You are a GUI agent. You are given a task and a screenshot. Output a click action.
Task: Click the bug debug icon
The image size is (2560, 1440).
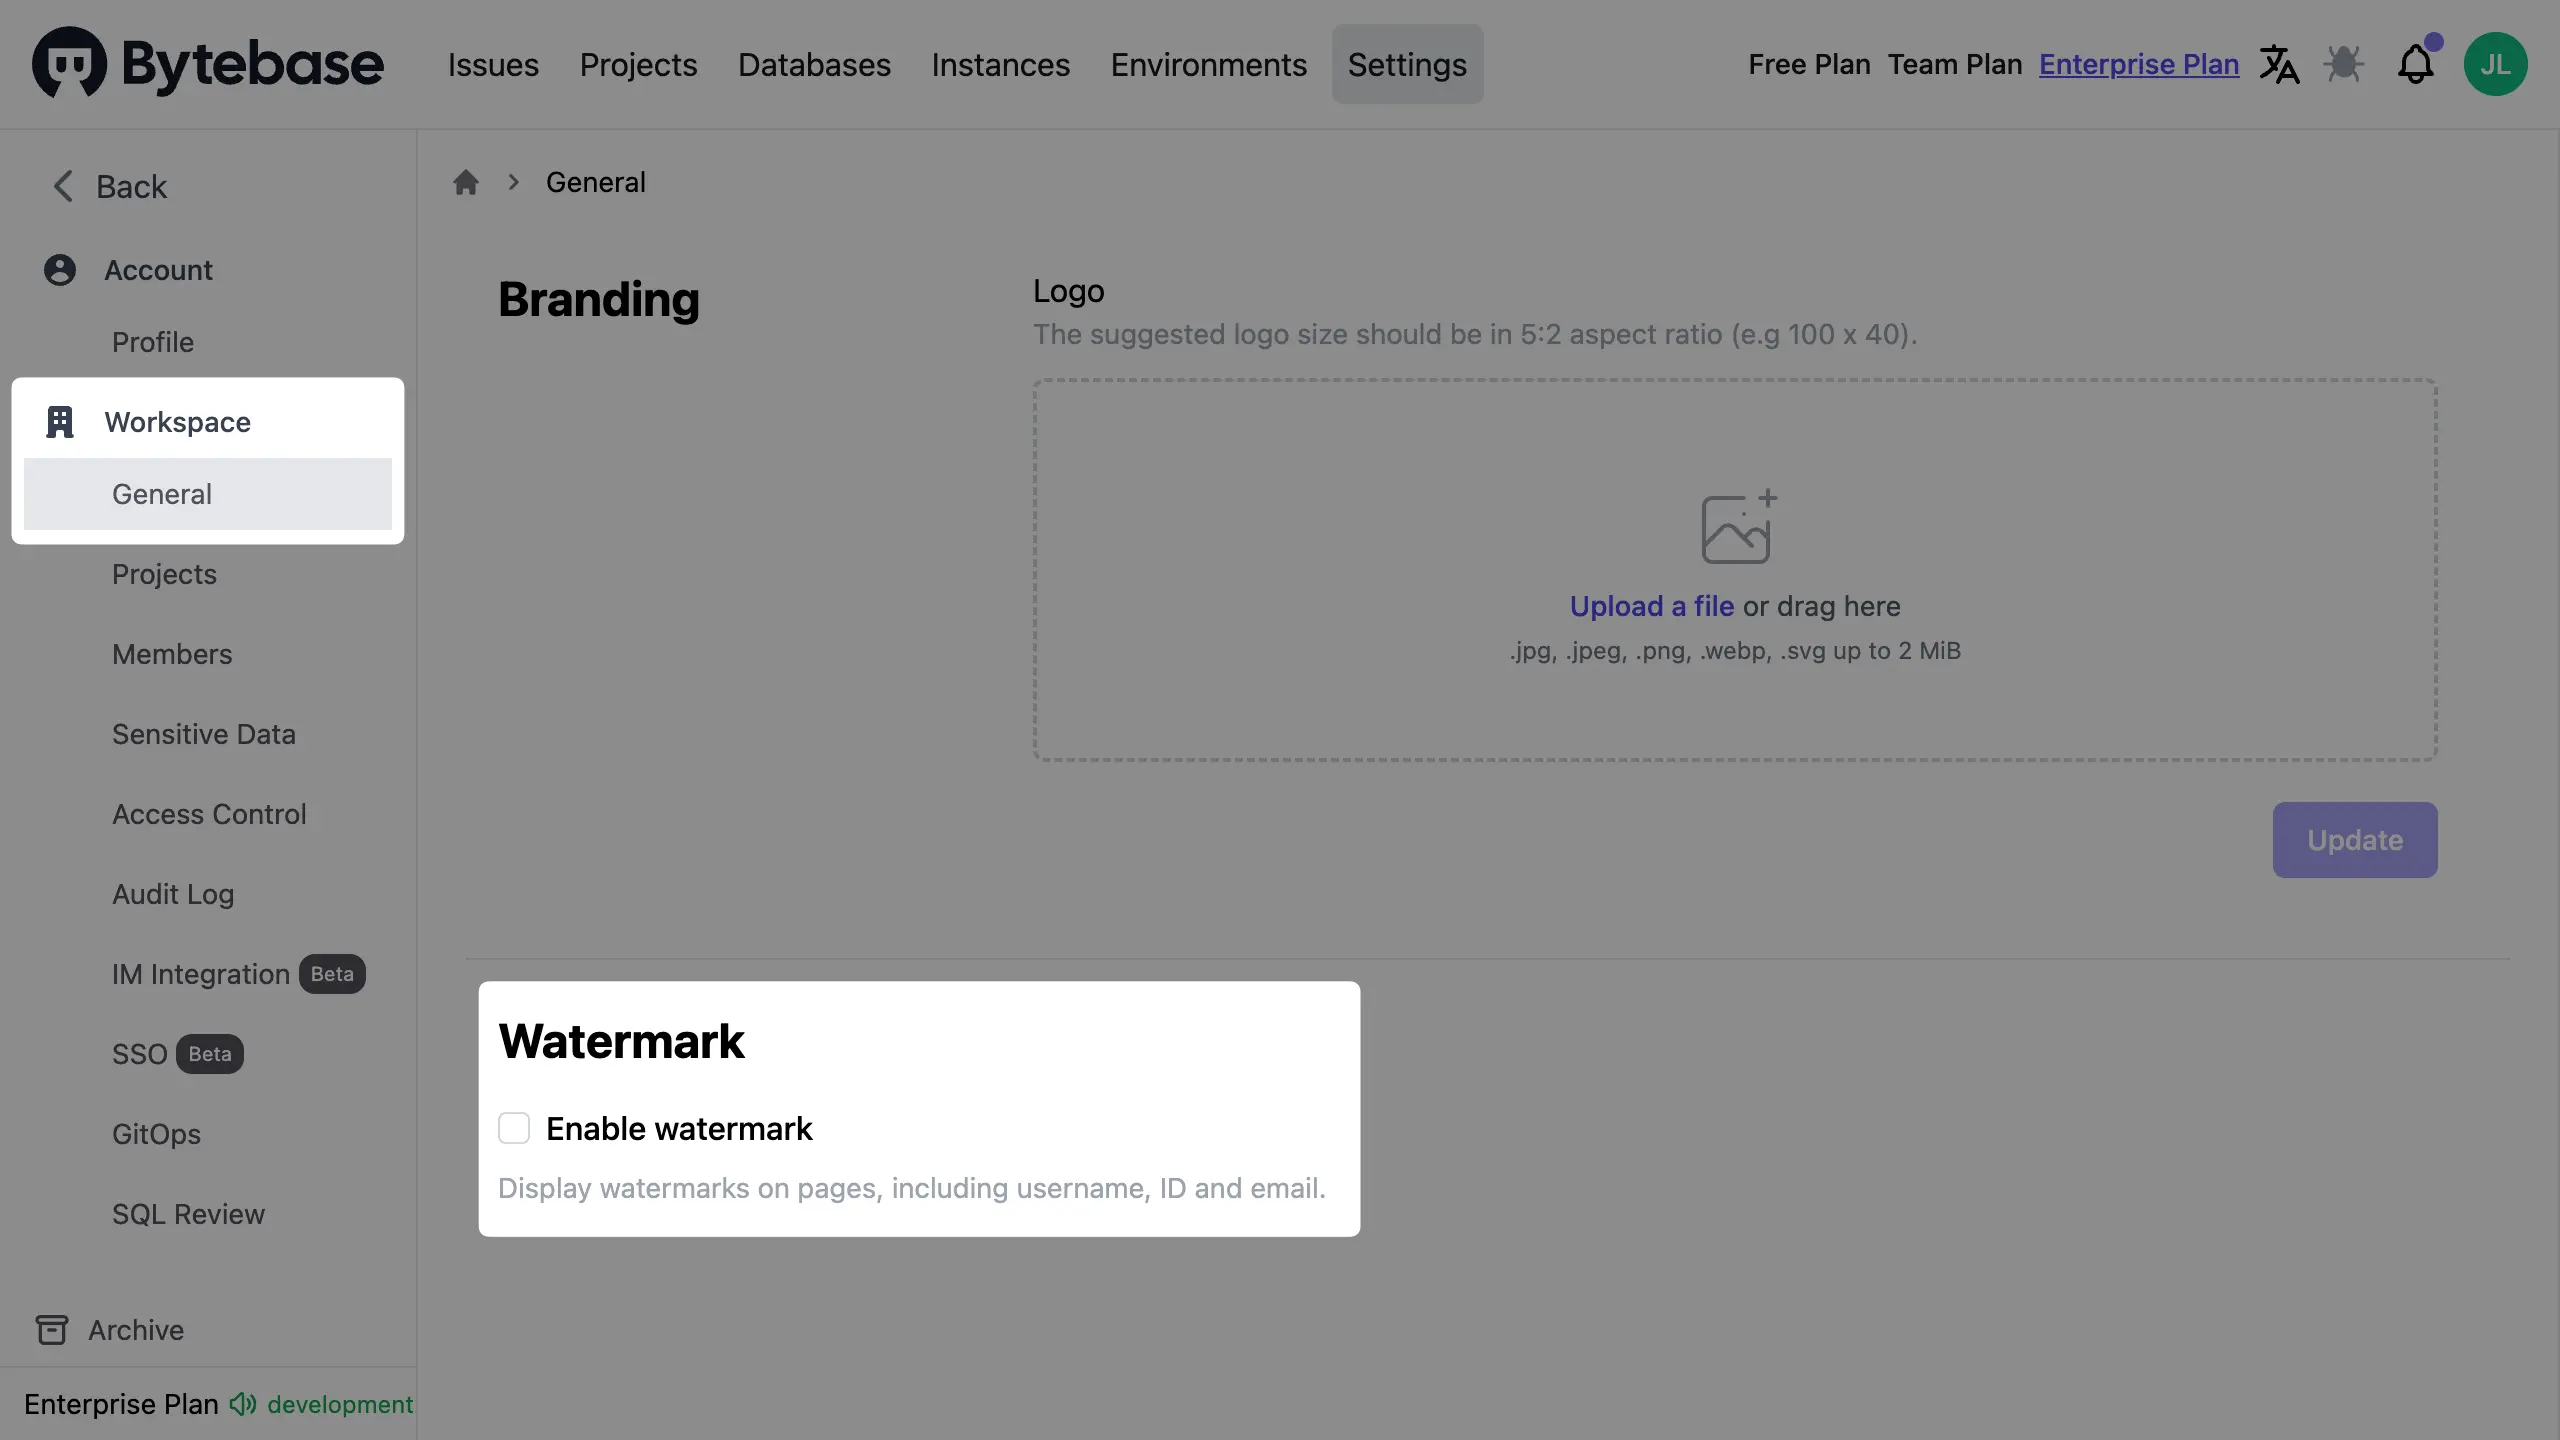coord(2343,65)
